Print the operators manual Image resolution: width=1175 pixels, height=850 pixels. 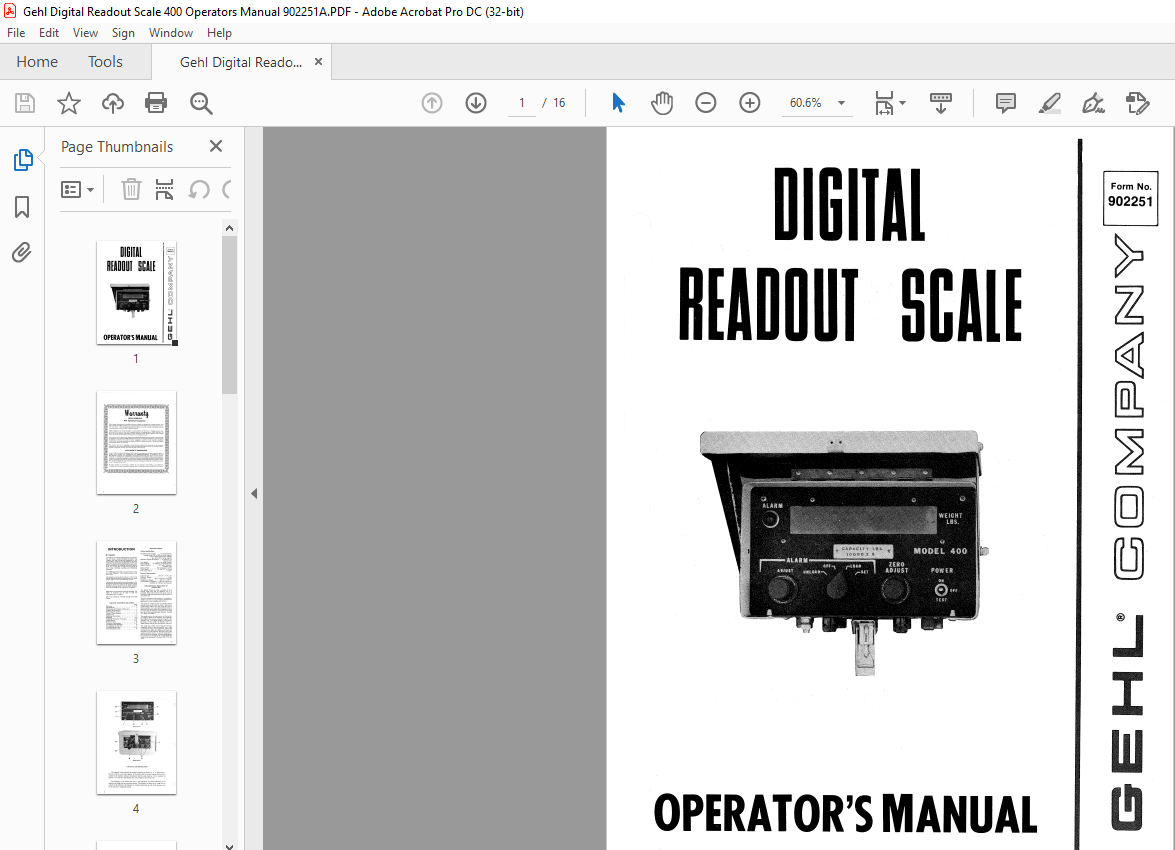pos(156,103)
